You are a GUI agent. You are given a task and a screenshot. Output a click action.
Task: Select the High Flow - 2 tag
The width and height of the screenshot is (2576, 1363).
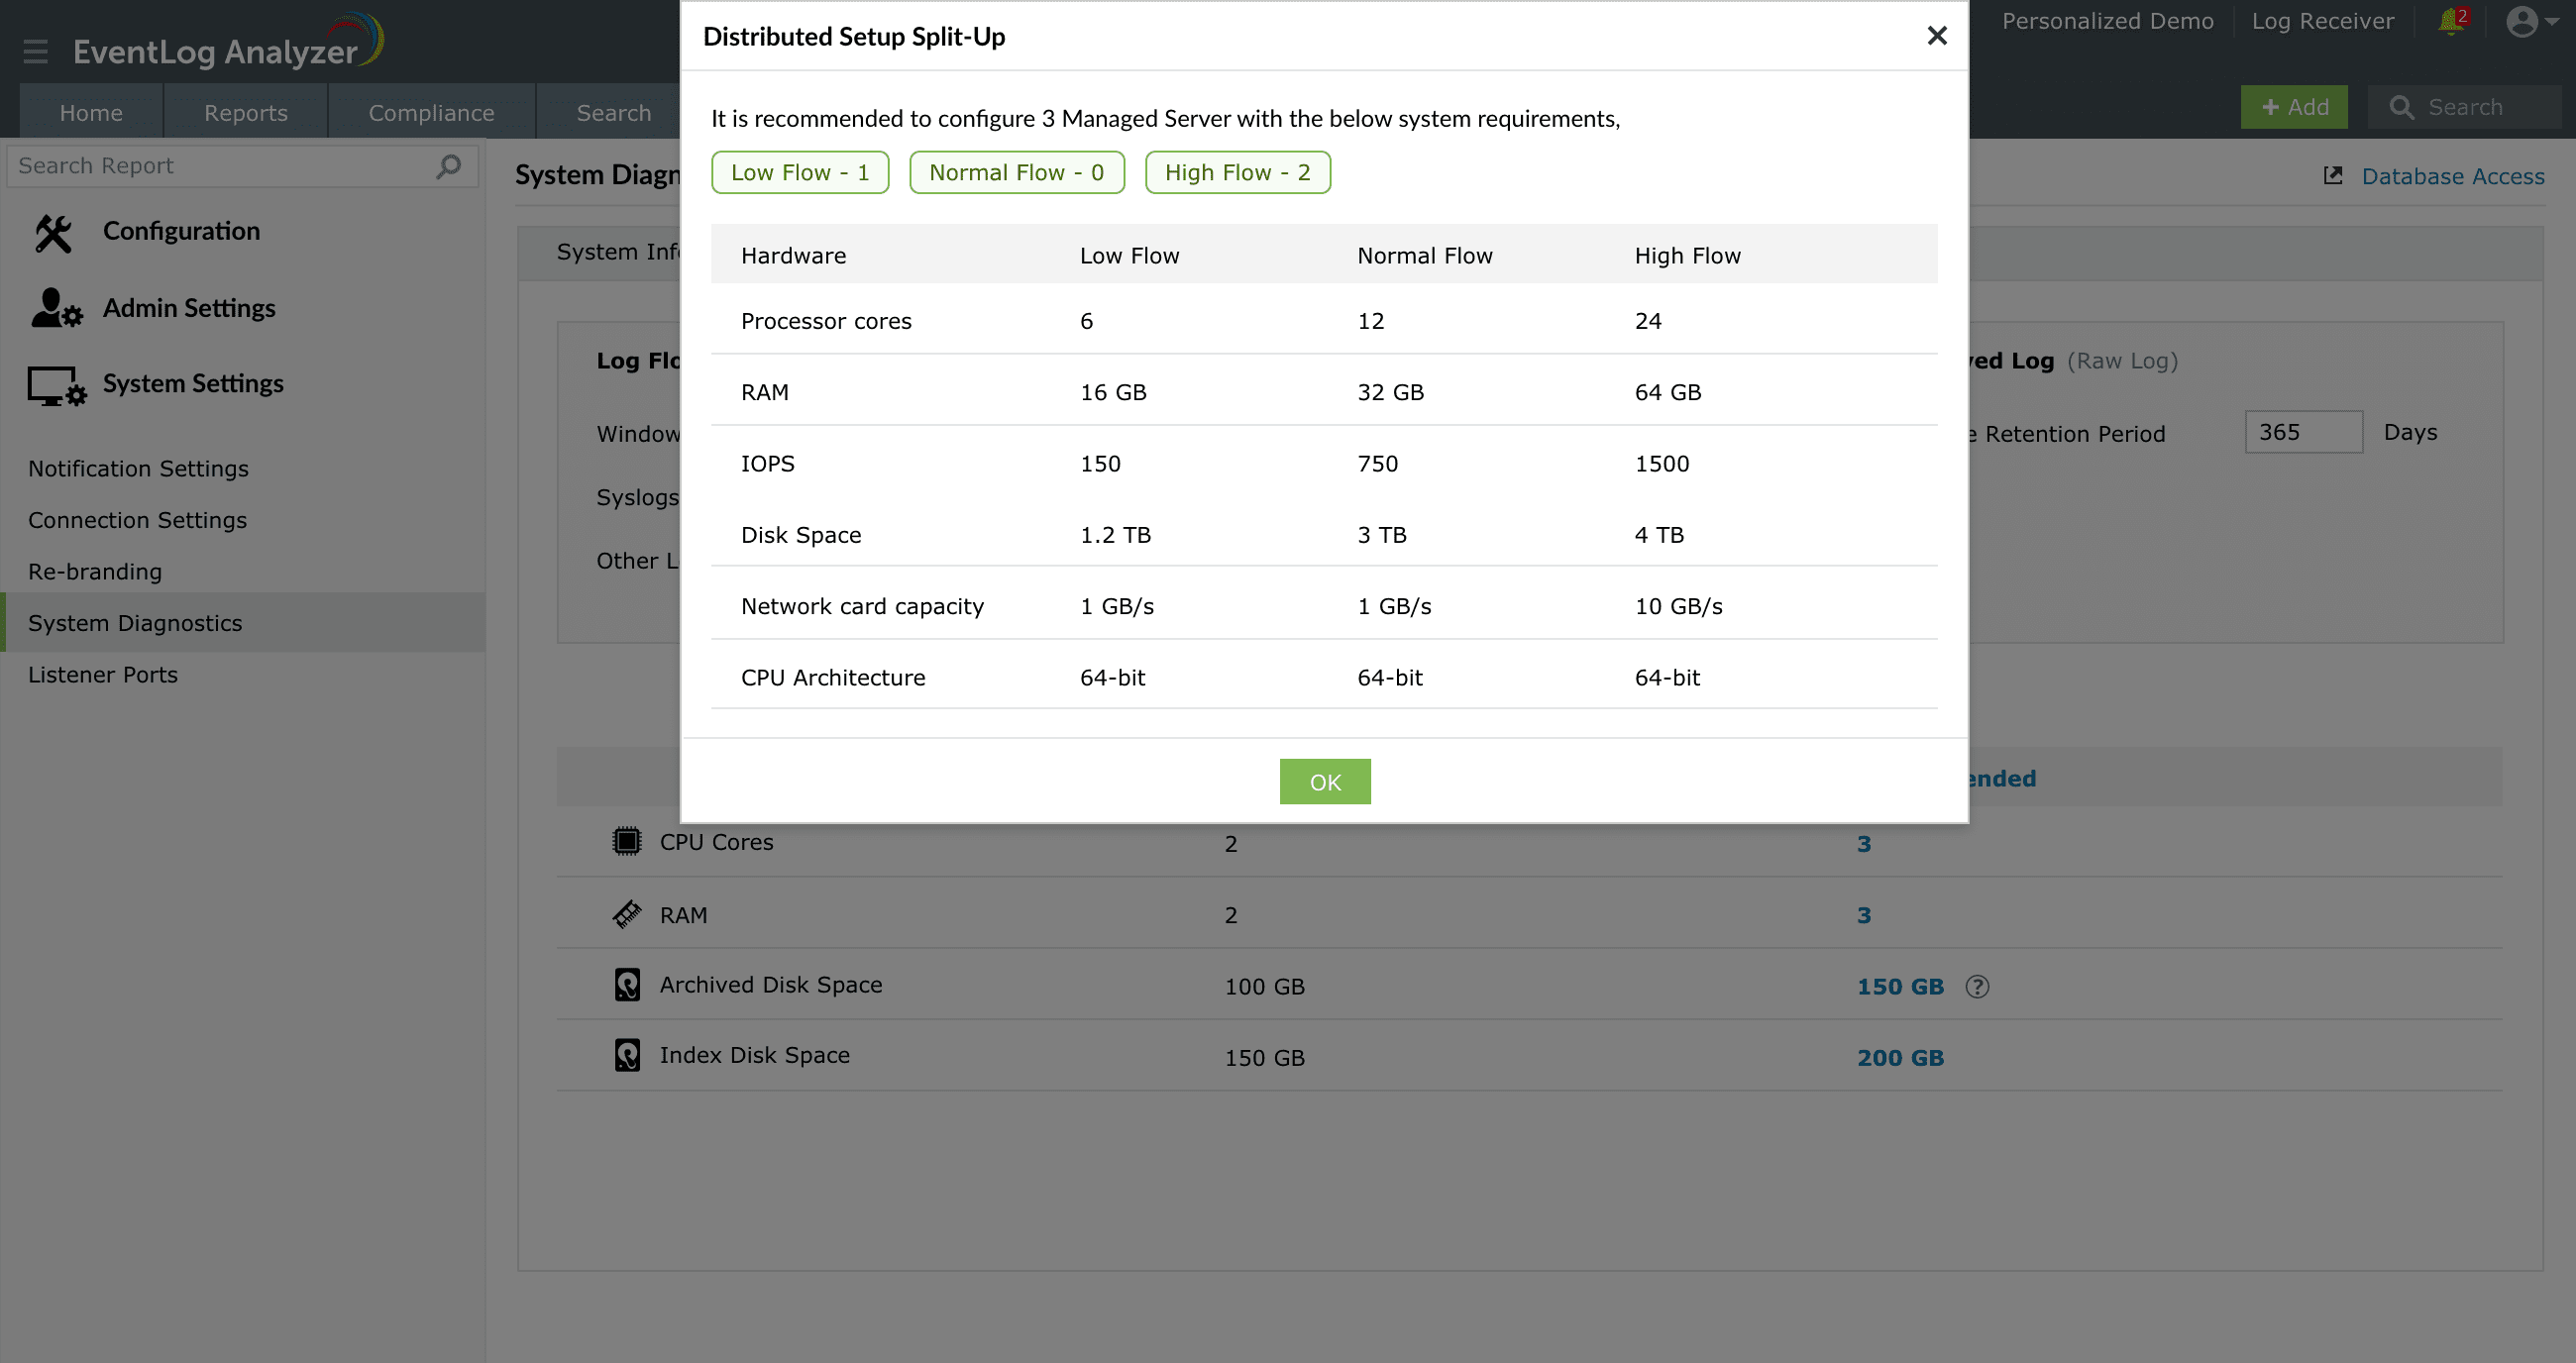(x=1237, y=173)
